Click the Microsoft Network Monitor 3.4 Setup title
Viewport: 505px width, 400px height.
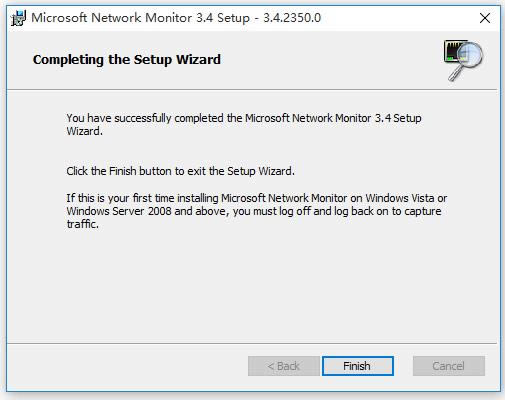pos(140,18)
